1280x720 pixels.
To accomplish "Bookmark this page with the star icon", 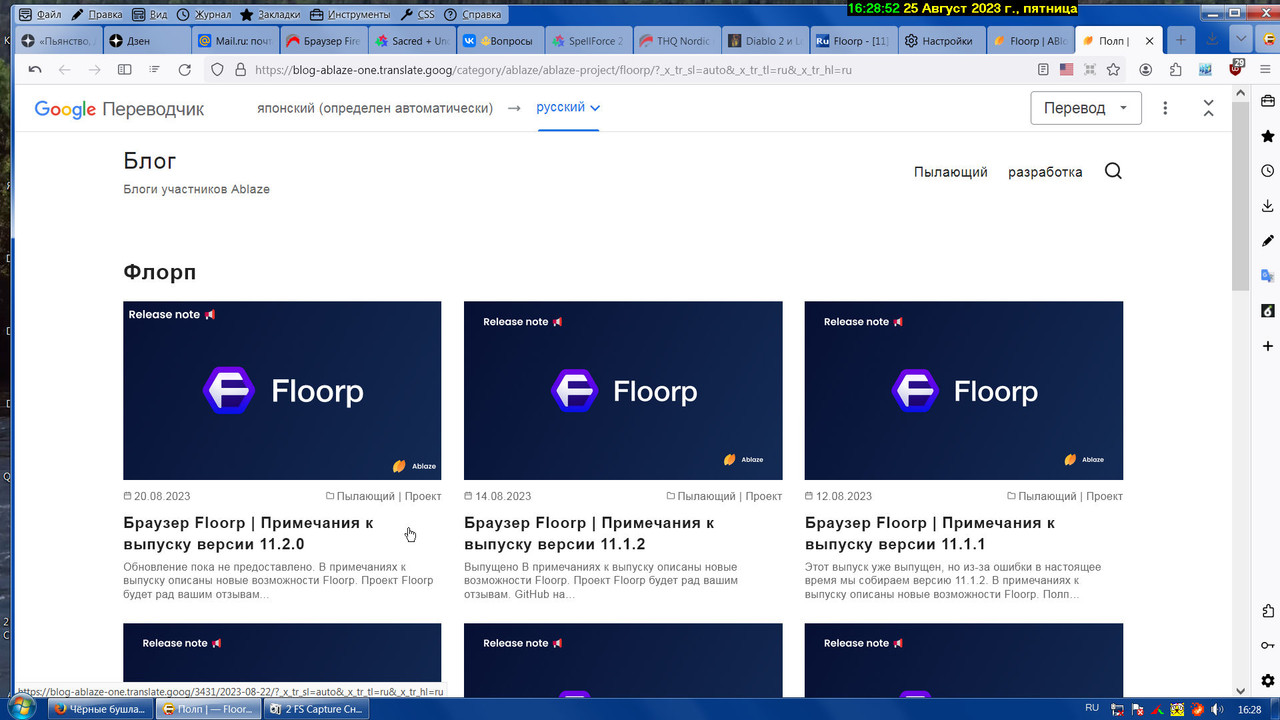I will click(x=1112, y=70).
